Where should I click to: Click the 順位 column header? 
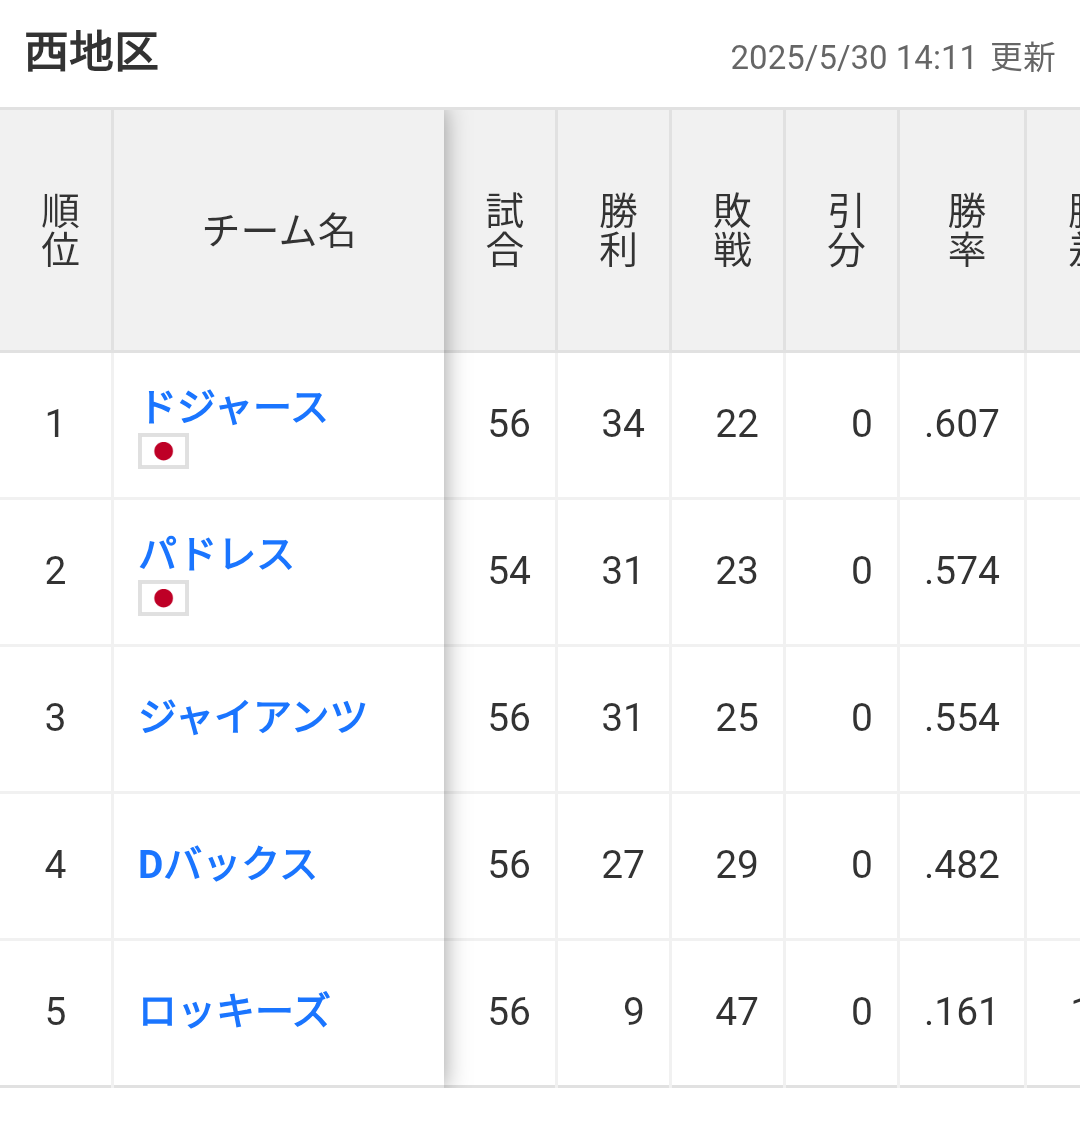60,230
